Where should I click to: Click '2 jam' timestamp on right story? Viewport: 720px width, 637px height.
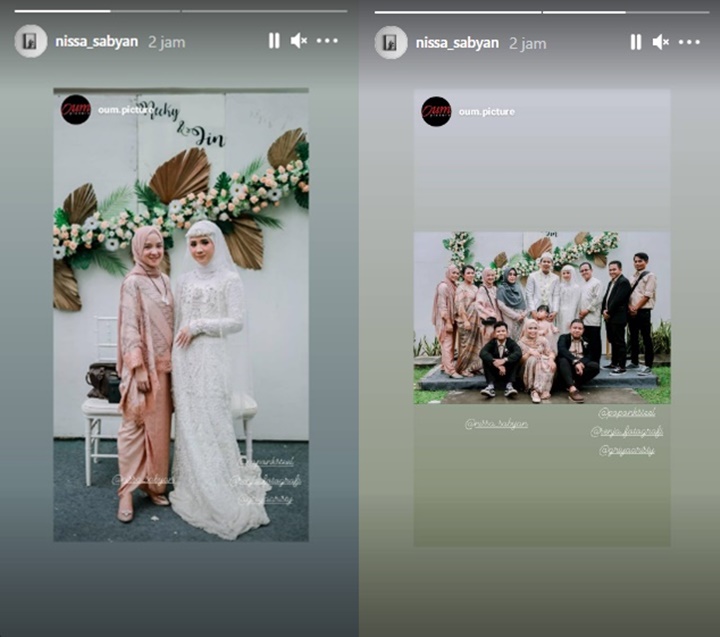click(x=528, y=44)
